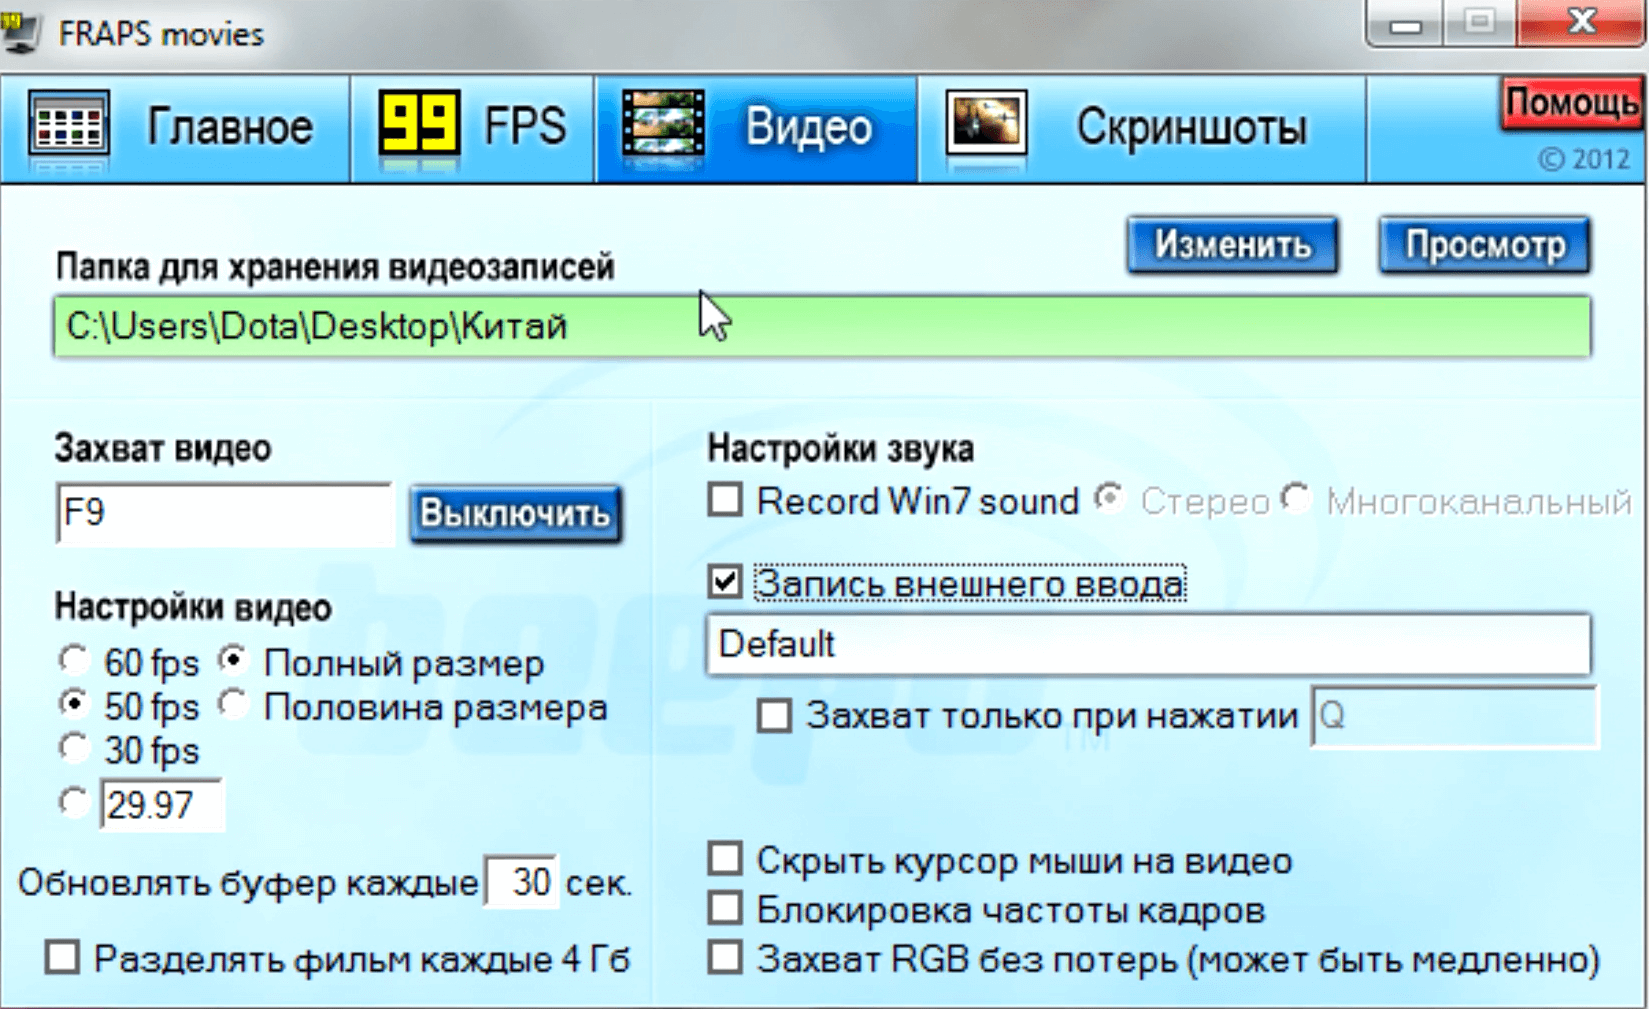Viewport: 1649px width, 1009px height.
Task: Select the Стерео radio option
Action: [1109, 497]
